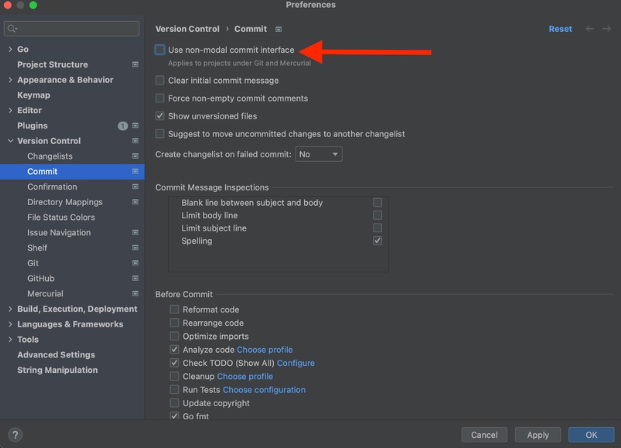This screenshot has height=448, width=621.
Task: Open Choose profile link for Analyze code
Action: 265,350
